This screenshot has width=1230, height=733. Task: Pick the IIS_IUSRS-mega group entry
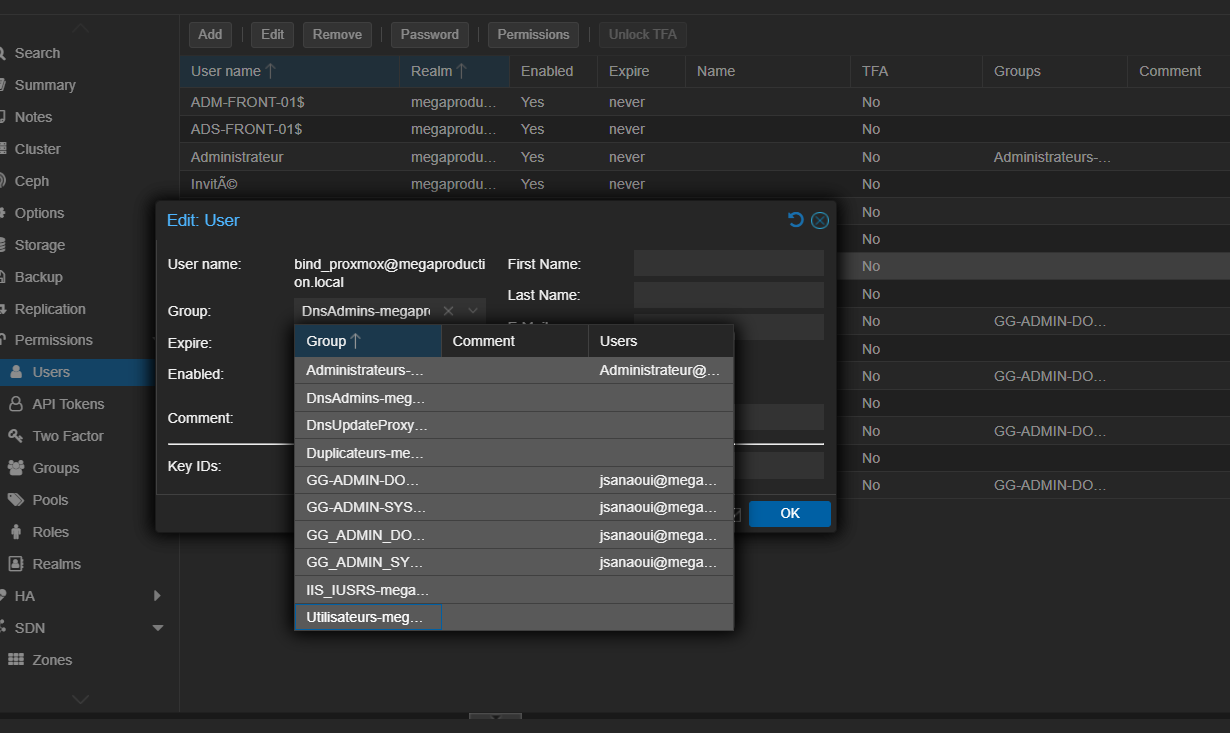(367, 590)
